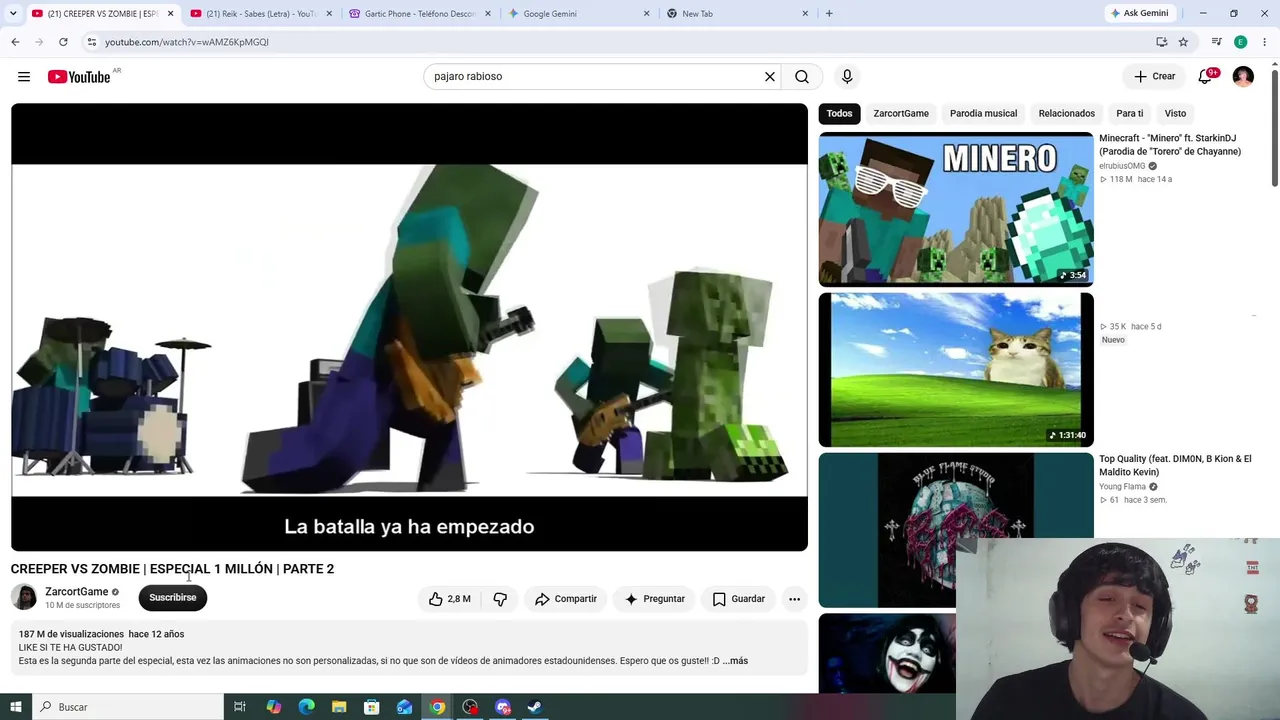Click the Preguntar ask button
Image resolution: width=1280 pixels, height=720 pixels.
click(655, 599)
